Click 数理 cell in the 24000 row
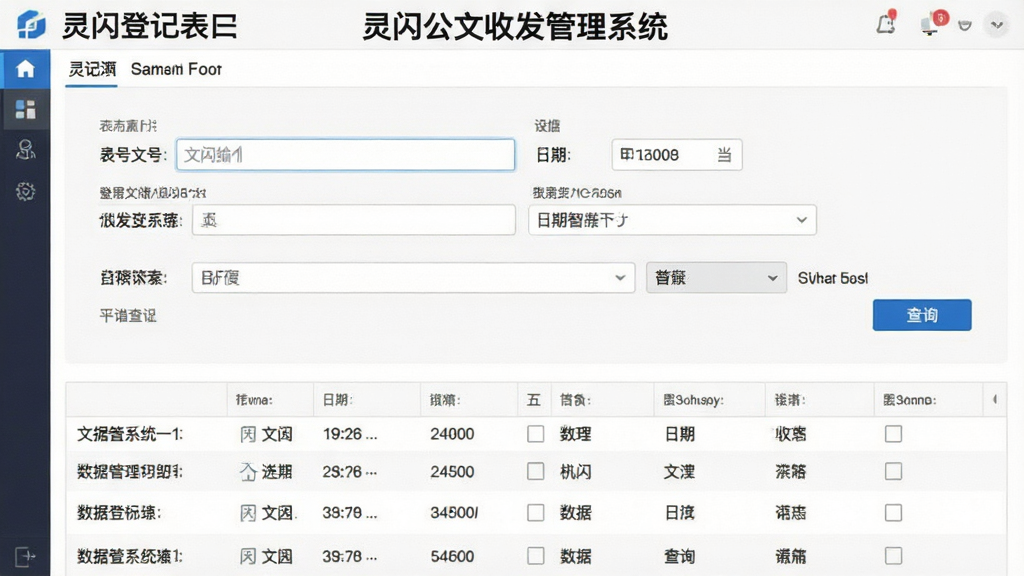1024x576 pixels. point(575,434)
